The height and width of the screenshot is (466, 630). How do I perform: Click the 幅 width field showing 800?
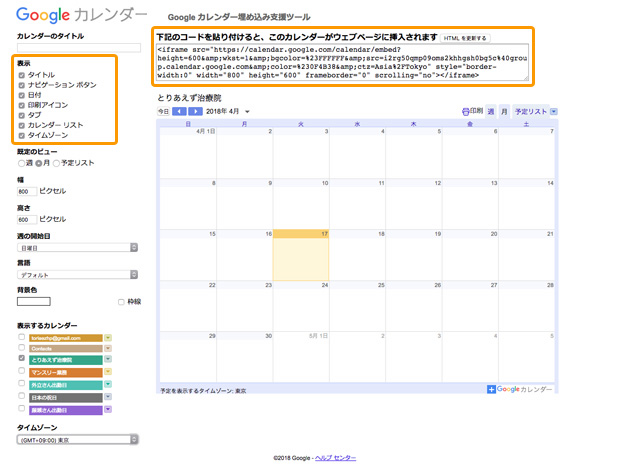[27, 192]
